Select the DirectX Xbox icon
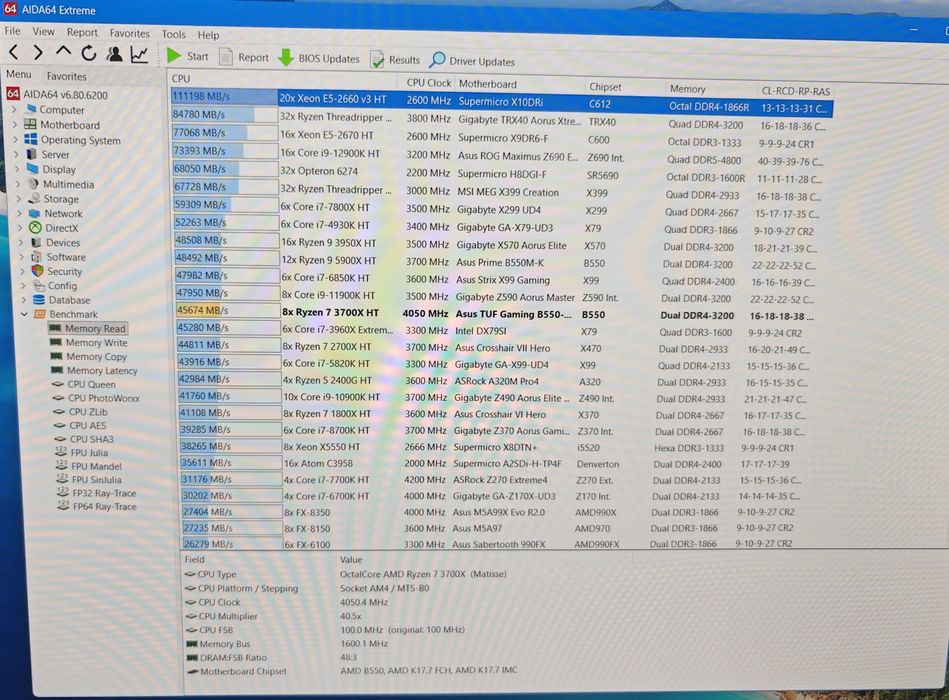The image size is (949, 700). point(36,227)
